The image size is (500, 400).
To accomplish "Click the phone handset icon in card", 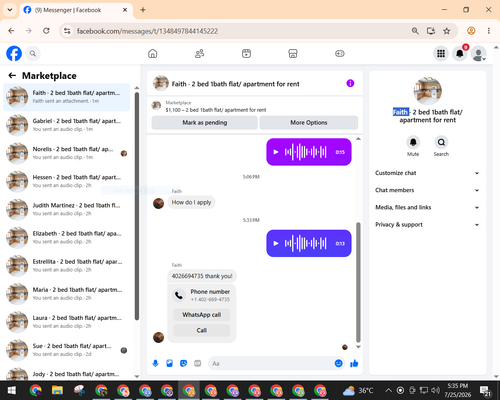I will [179, 295].
